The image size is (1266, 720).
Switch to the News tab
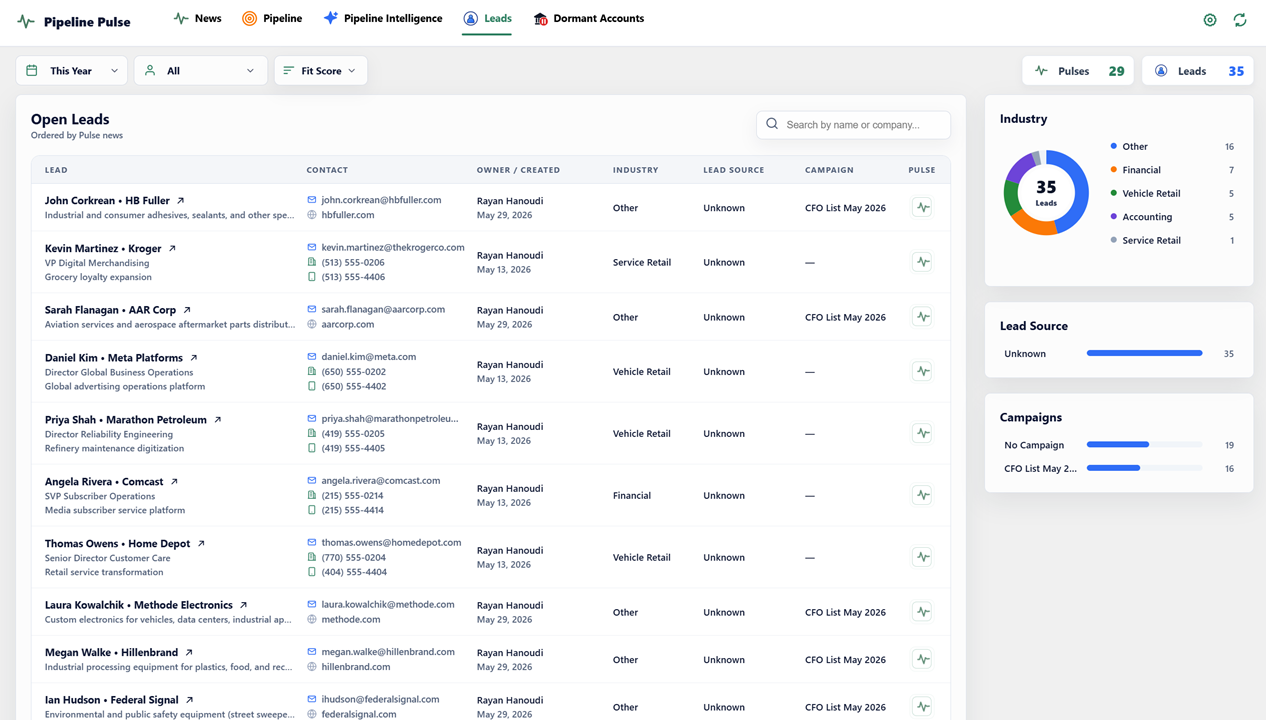(x=197, y=18)
